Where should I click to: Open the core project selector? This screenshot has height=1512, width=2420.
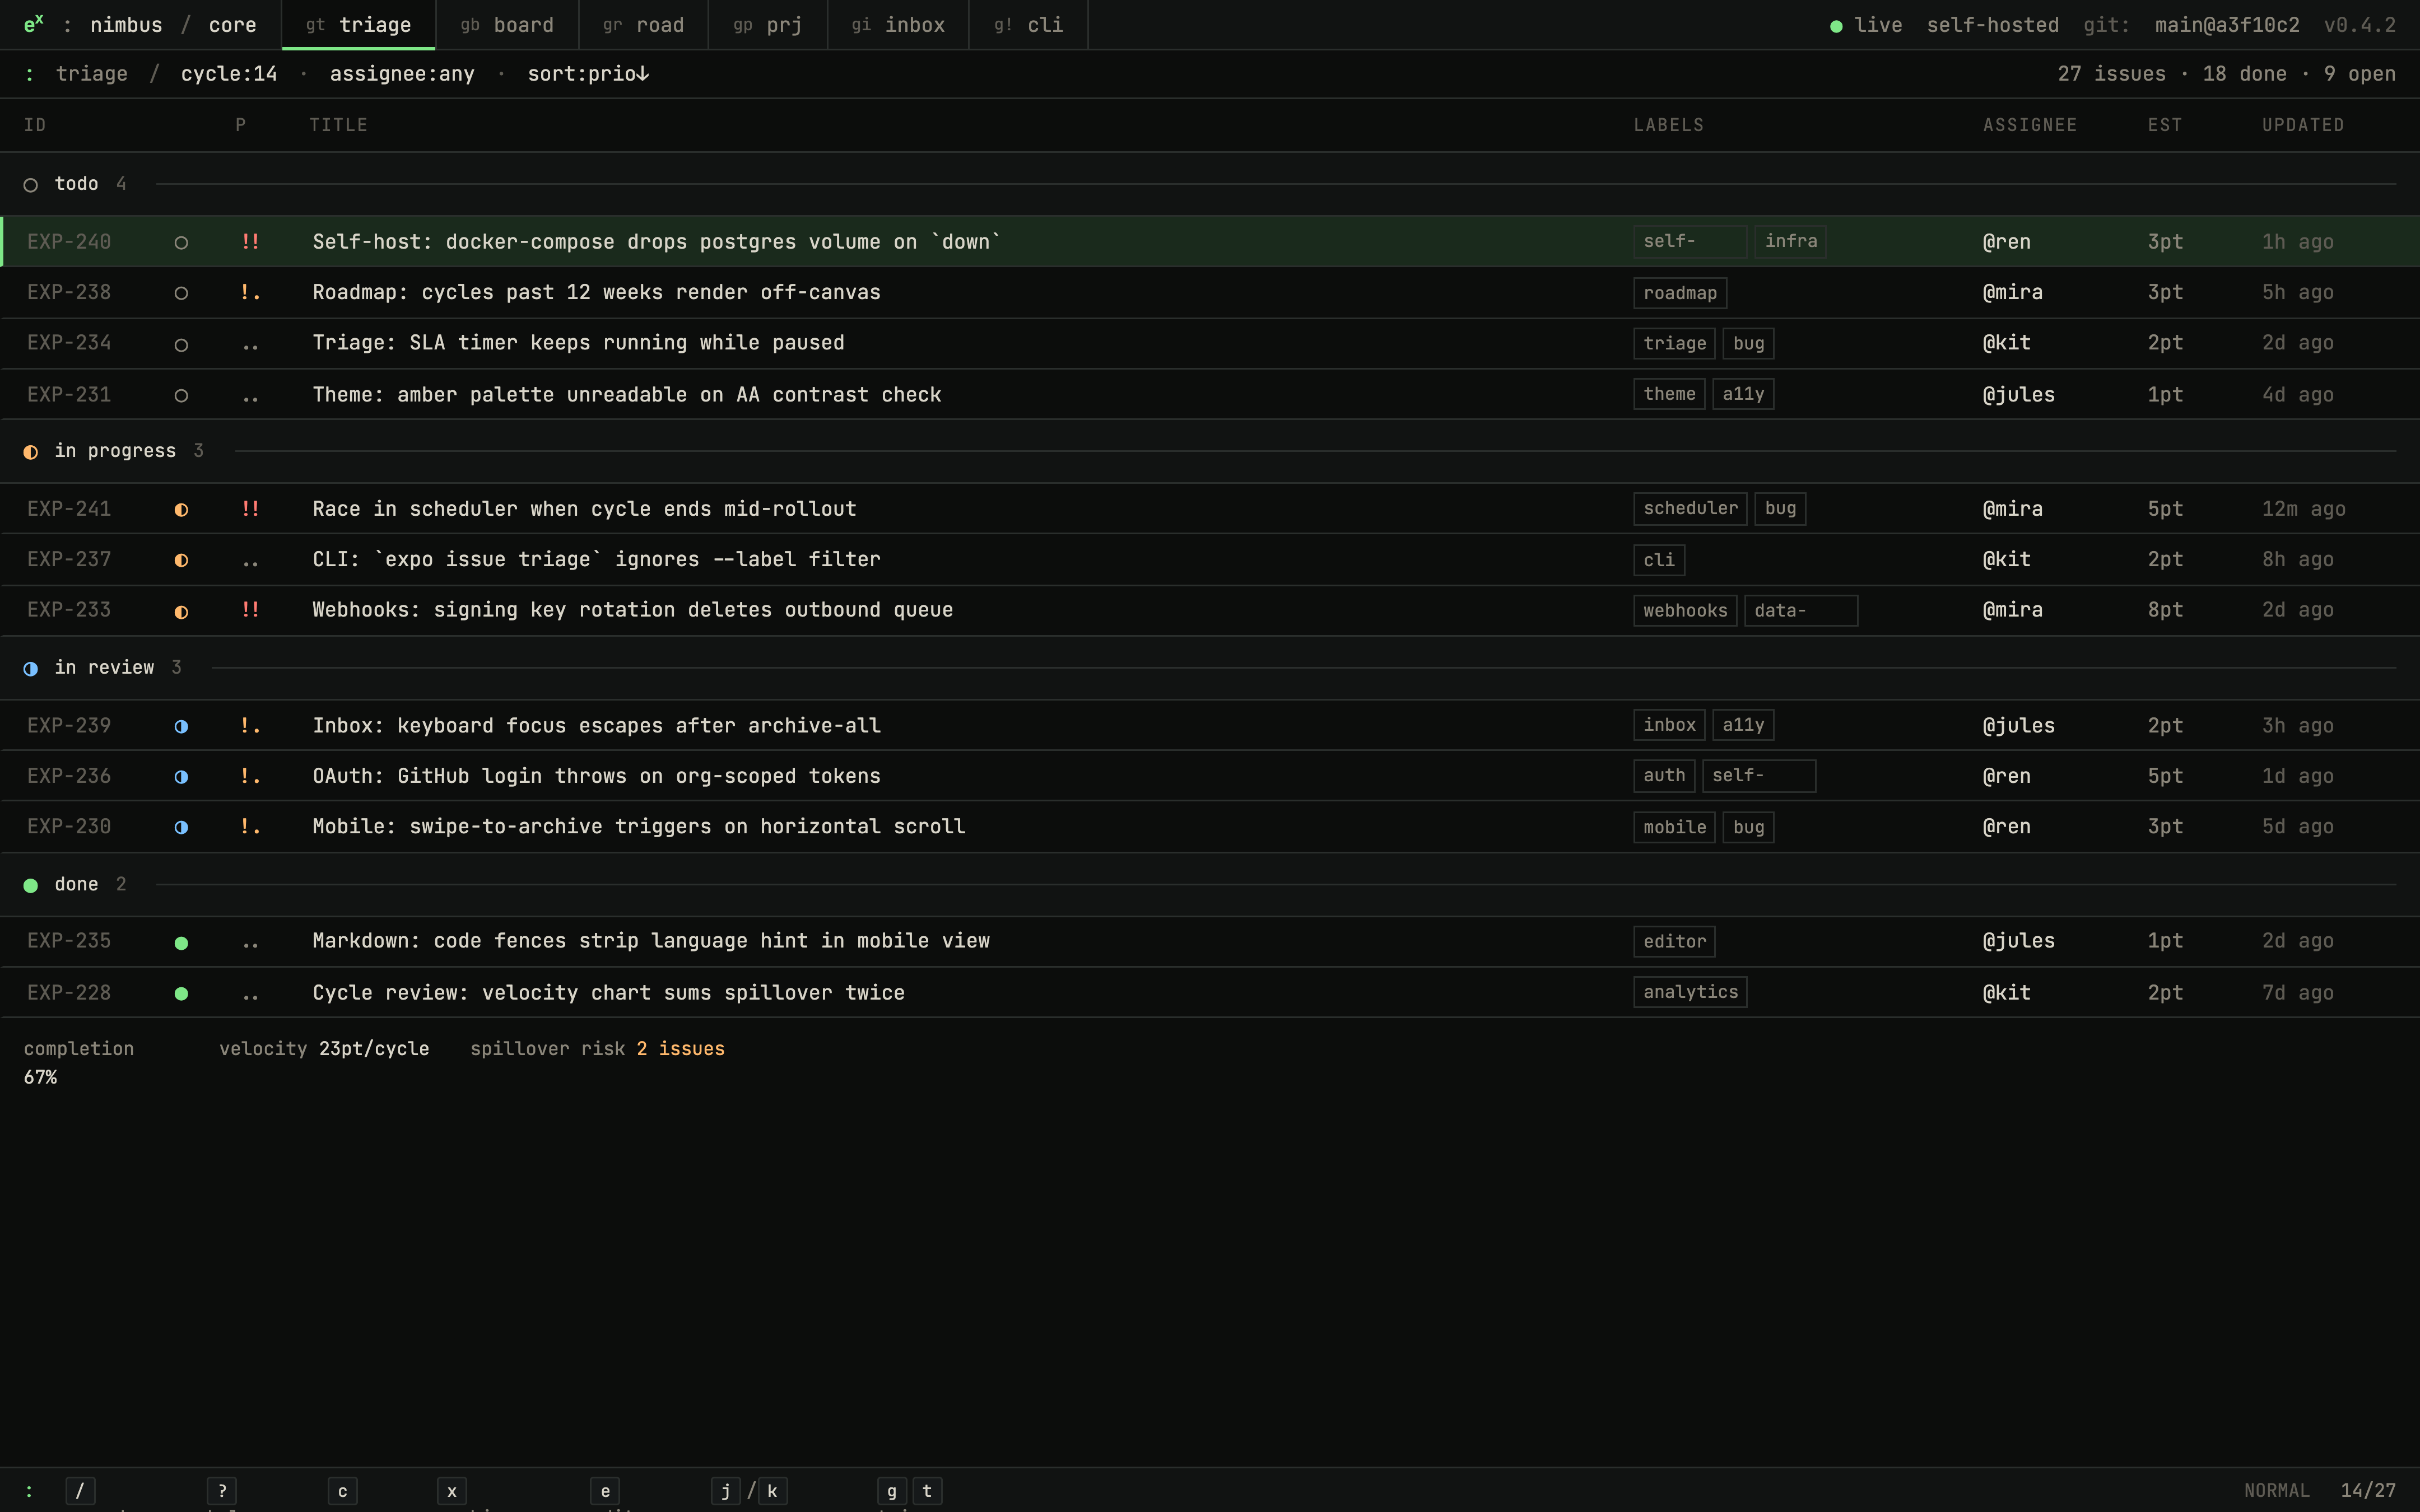[232, 25]
